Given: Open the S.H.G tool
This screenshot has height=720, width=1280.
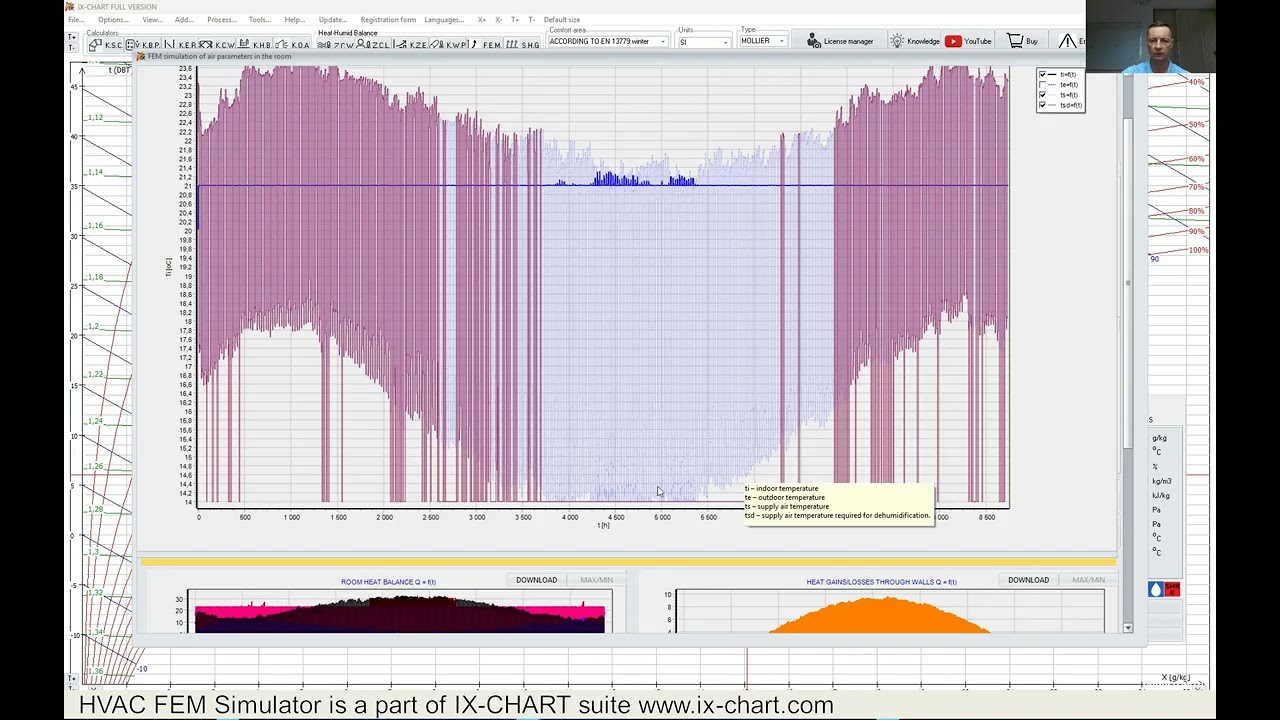Looking at the screenshot, I should tap(523, 45).
